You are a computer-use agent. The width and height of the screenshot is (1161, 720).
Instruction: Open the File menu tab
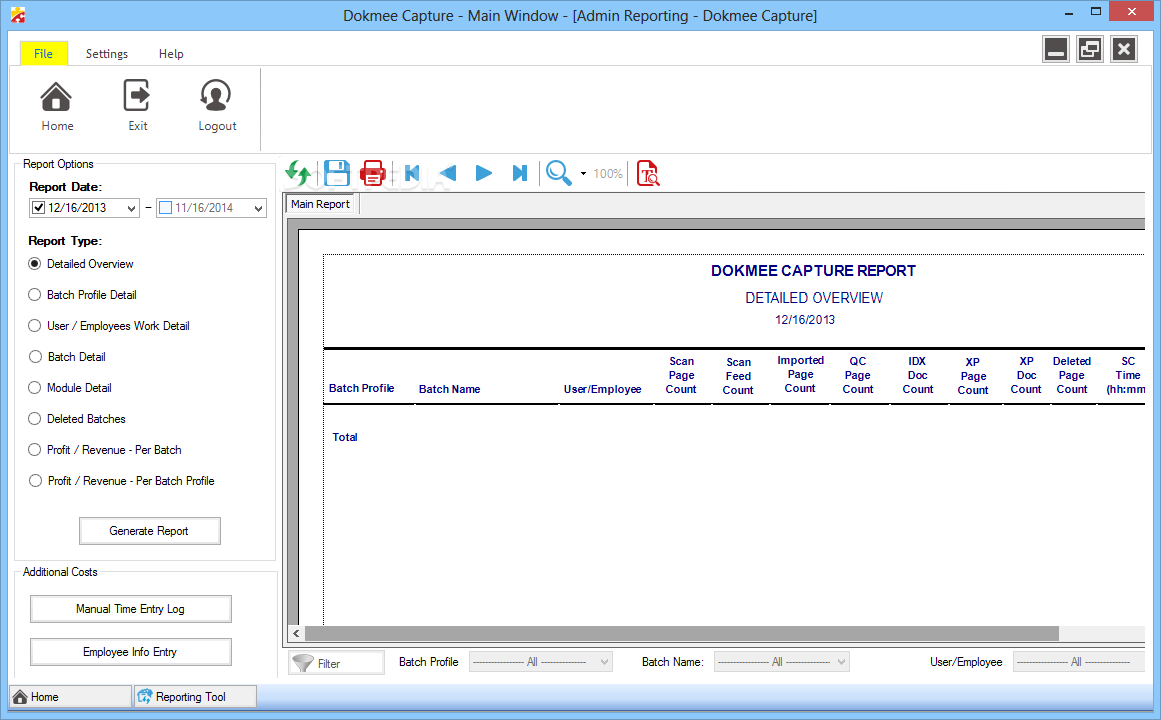click(x=44, y=53)
